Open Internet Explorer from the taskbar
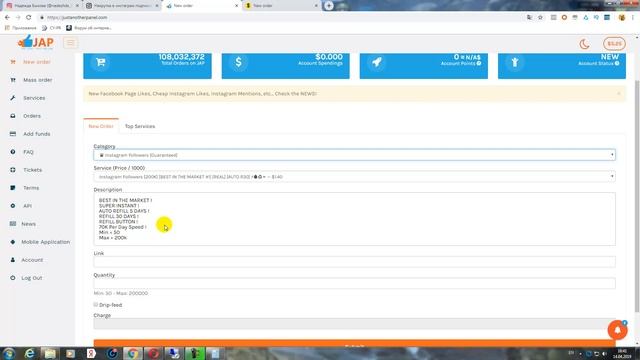Viewport: 640px width, 360px height. pyautogui.click(x=30, y=353)
